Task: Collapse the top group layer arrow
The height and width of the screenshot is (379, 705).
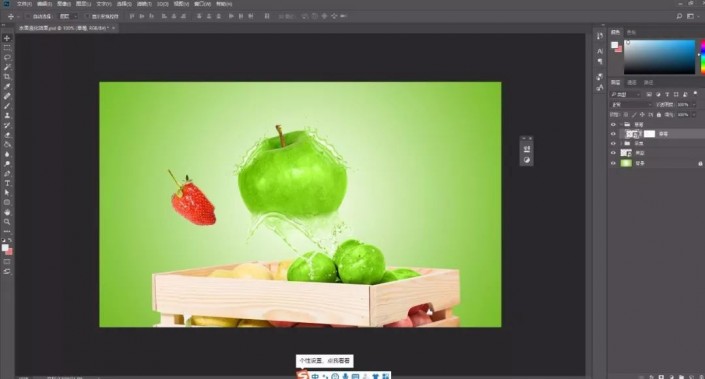Action: point(621,125)
